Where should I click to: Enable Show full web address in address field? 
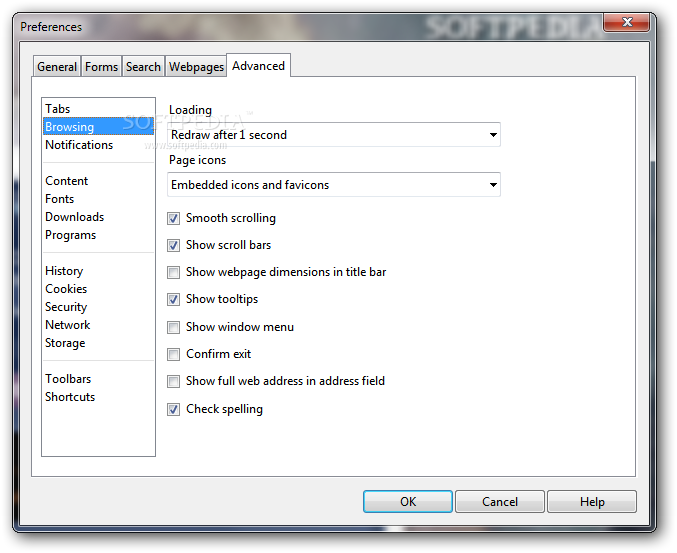click(x=174, y=381)
